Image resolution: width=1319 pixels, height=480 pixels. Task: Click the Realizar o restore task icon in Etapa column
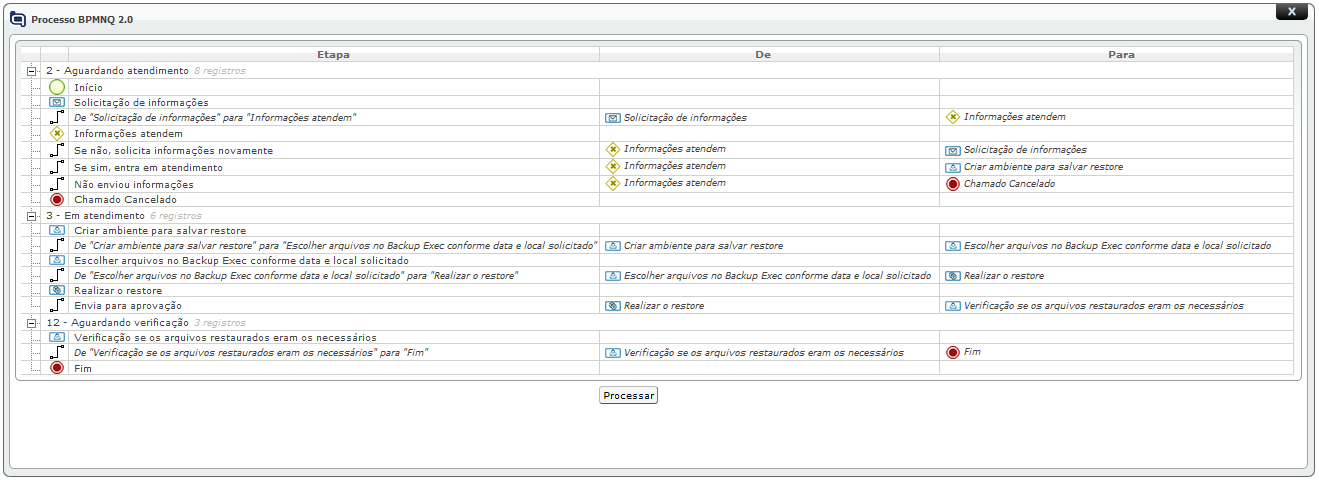point(57,290)
